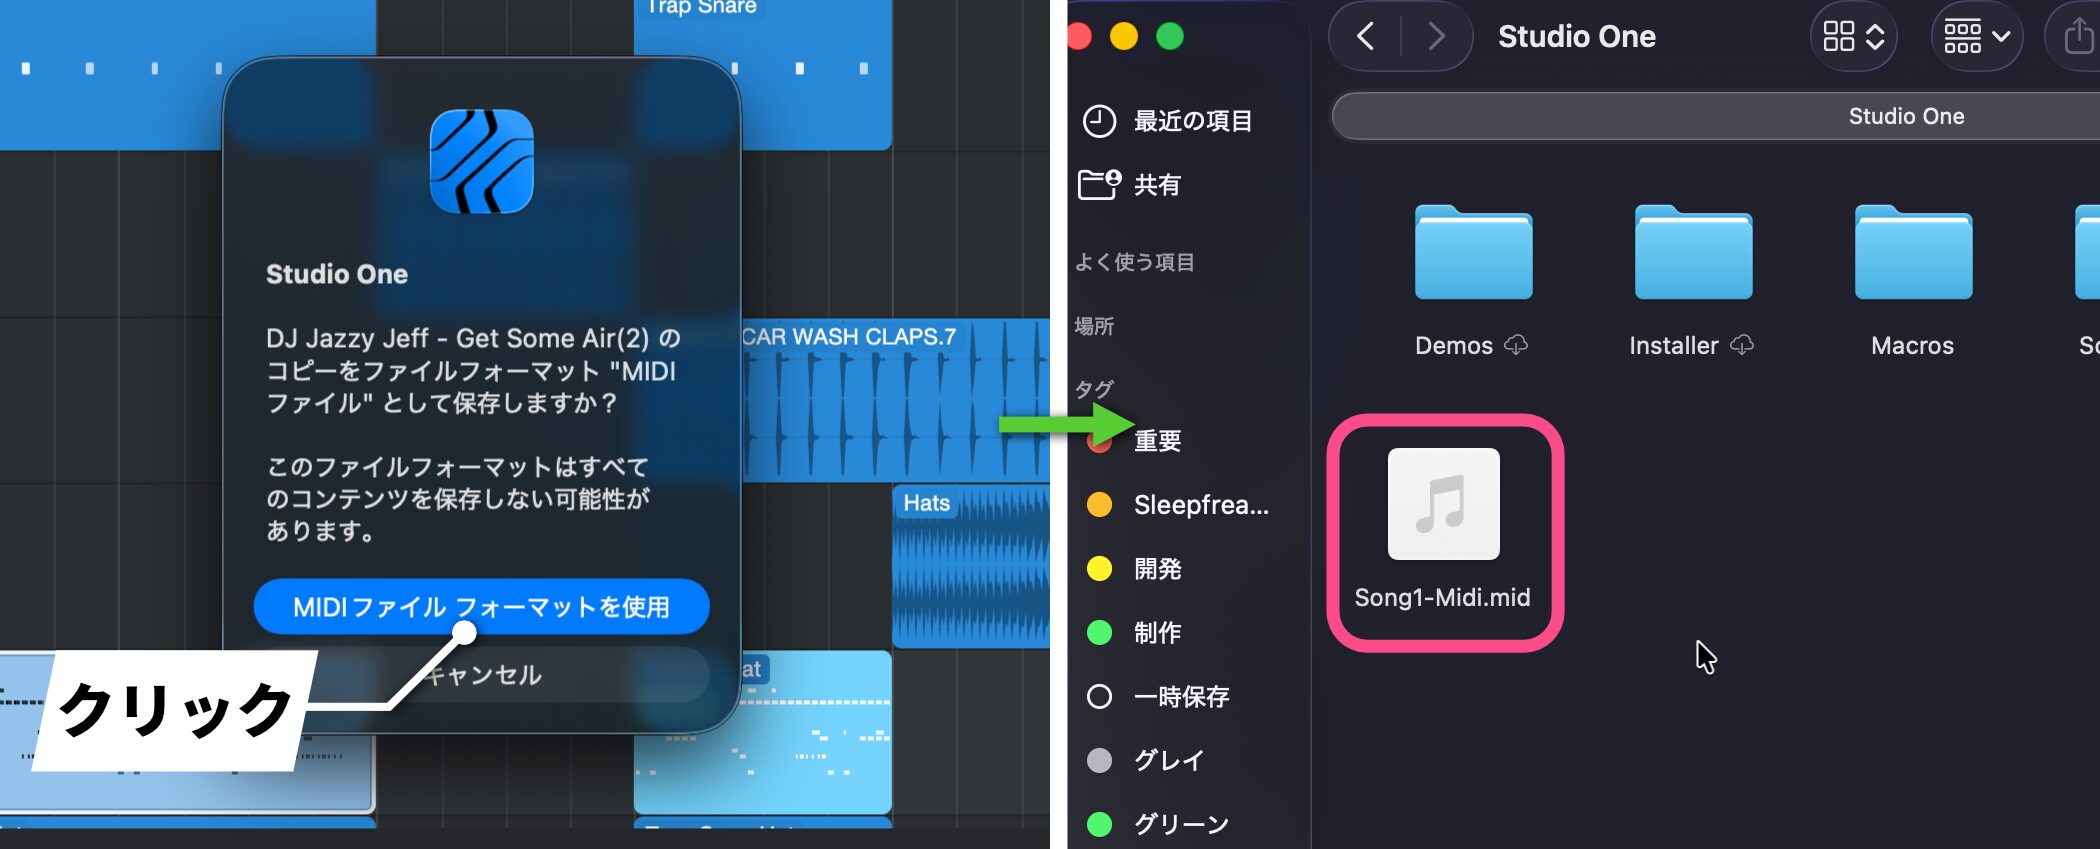2100x849 pixels.
Task: Open 最近の項目 in the sidebar
Action: coord(1192,121)
